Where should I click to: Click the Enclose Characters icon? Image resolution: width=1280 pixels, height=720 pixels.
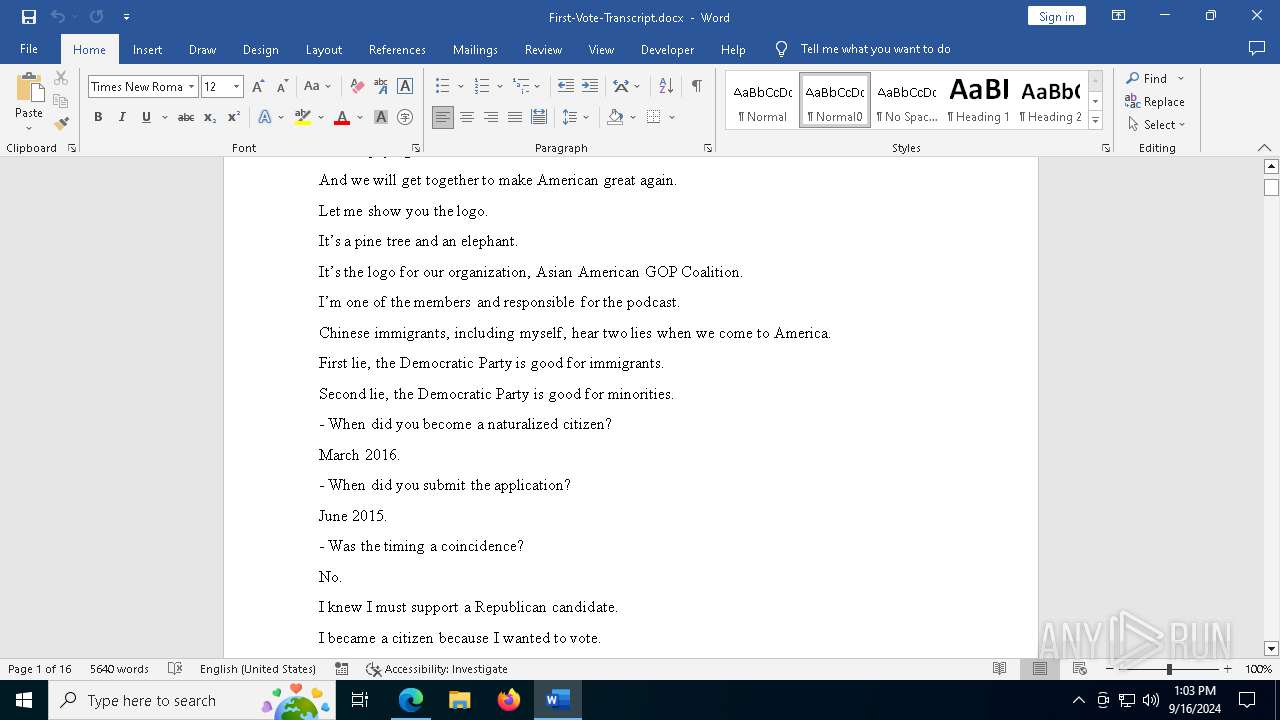pyautogui.click(x=405, y=117)
